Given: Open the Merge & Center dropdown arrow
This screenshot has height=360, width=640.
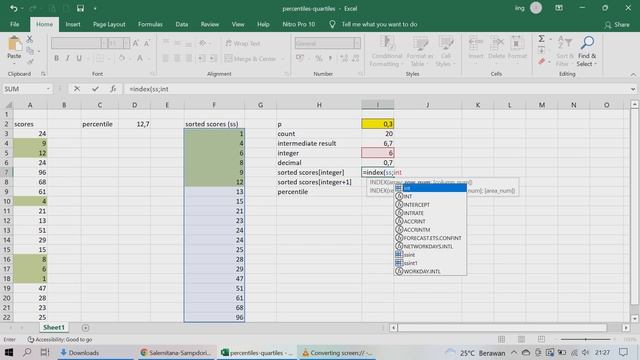Looking at the screenshot, I should point(282,59).
